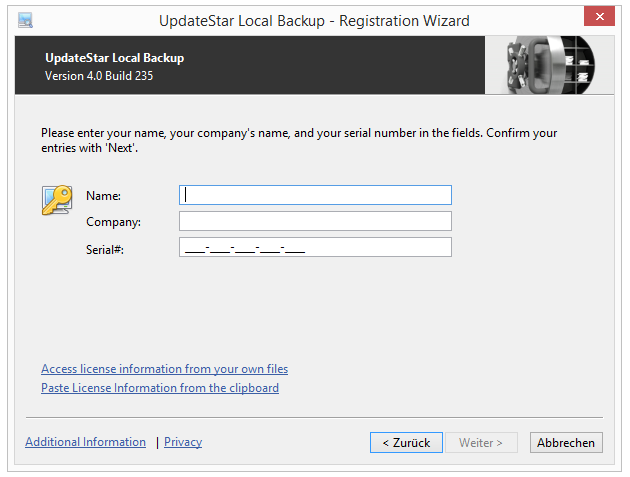Click into the Company text field
This screenshot has height=477, width=630.
[x=315, y=221]
